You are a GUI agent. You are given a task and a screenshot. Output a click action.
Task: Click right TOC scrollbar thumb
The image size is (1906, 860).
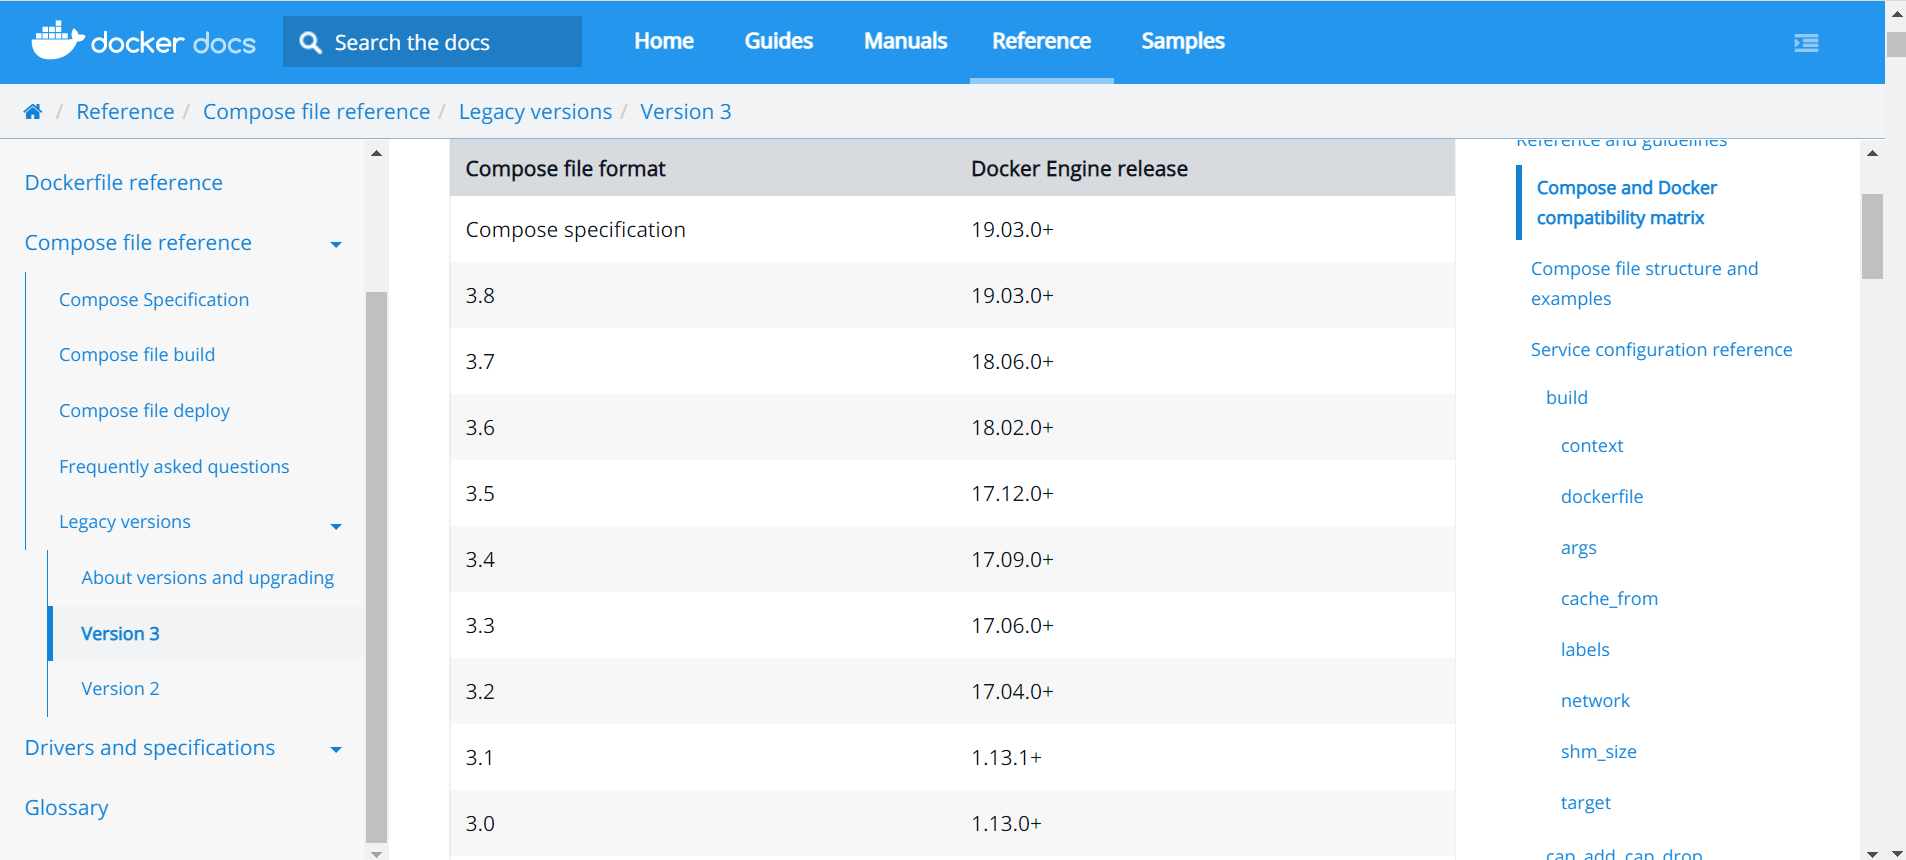pos(1872,236)
